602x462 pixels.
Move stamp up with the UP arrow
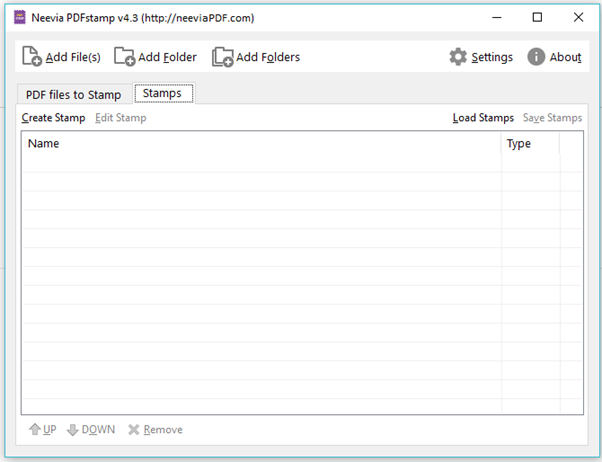click(x=35, y=430)
